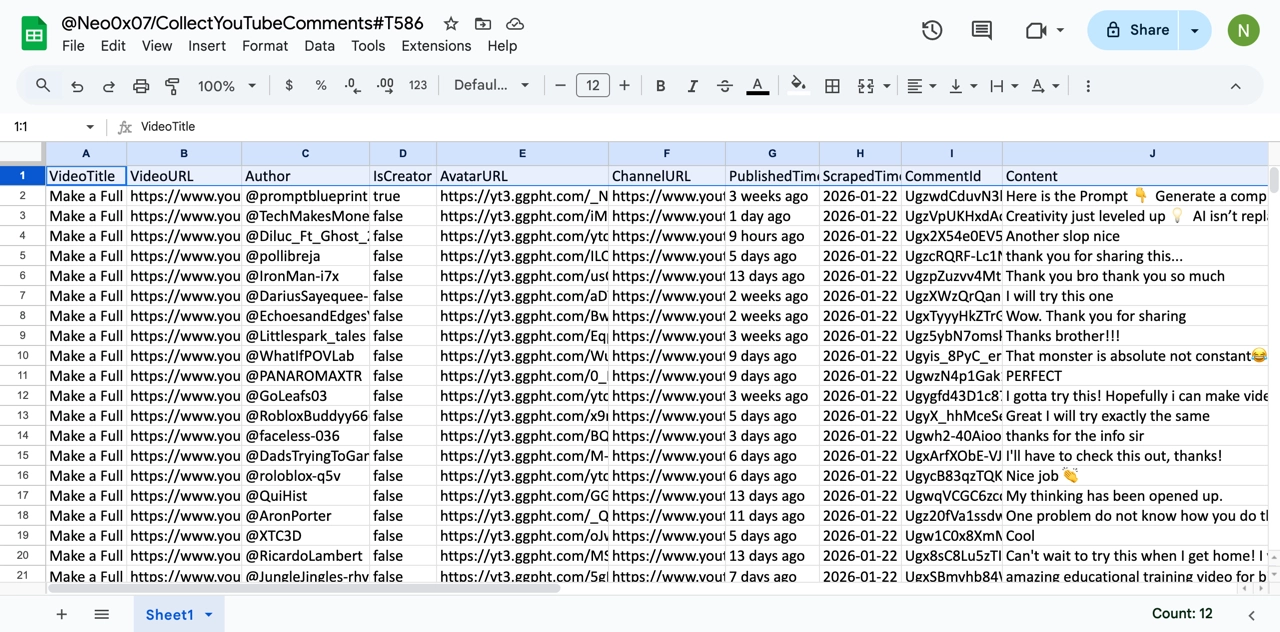Open the Data menu
1280x632 pixels.
point(319,45)
